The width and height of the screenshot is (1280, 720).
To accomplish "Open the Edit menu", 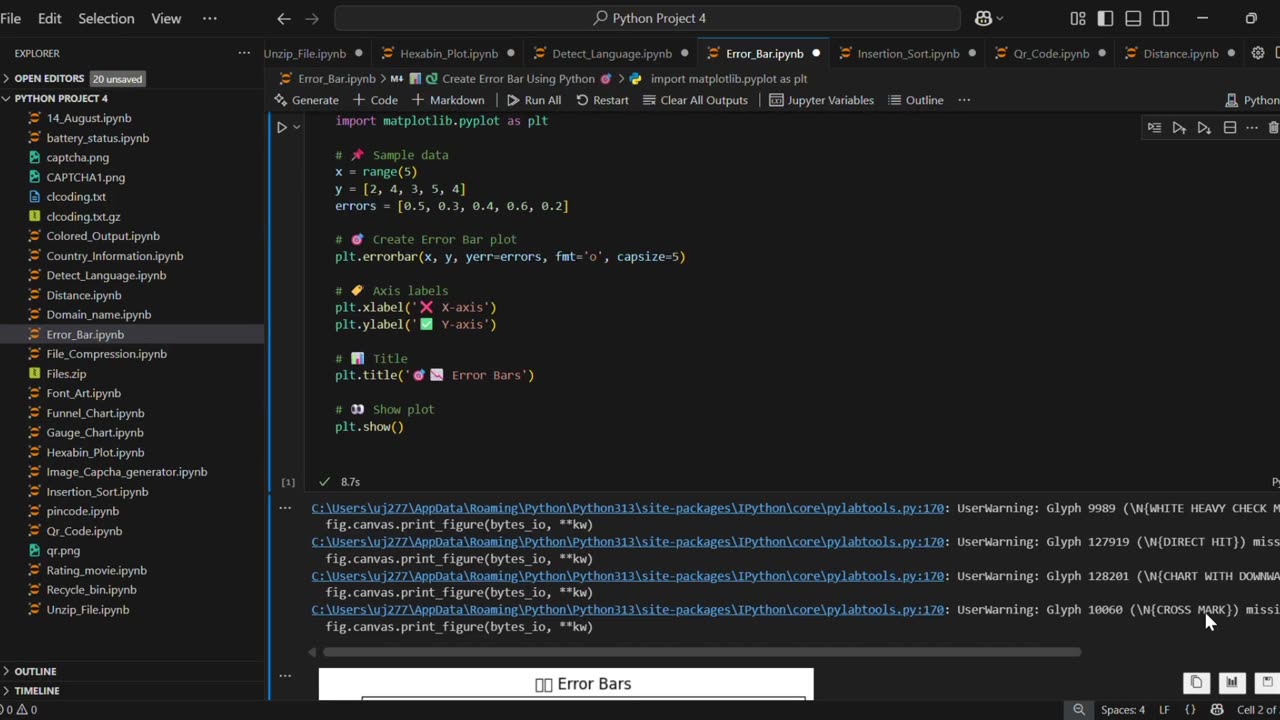I will pos(49,18).
